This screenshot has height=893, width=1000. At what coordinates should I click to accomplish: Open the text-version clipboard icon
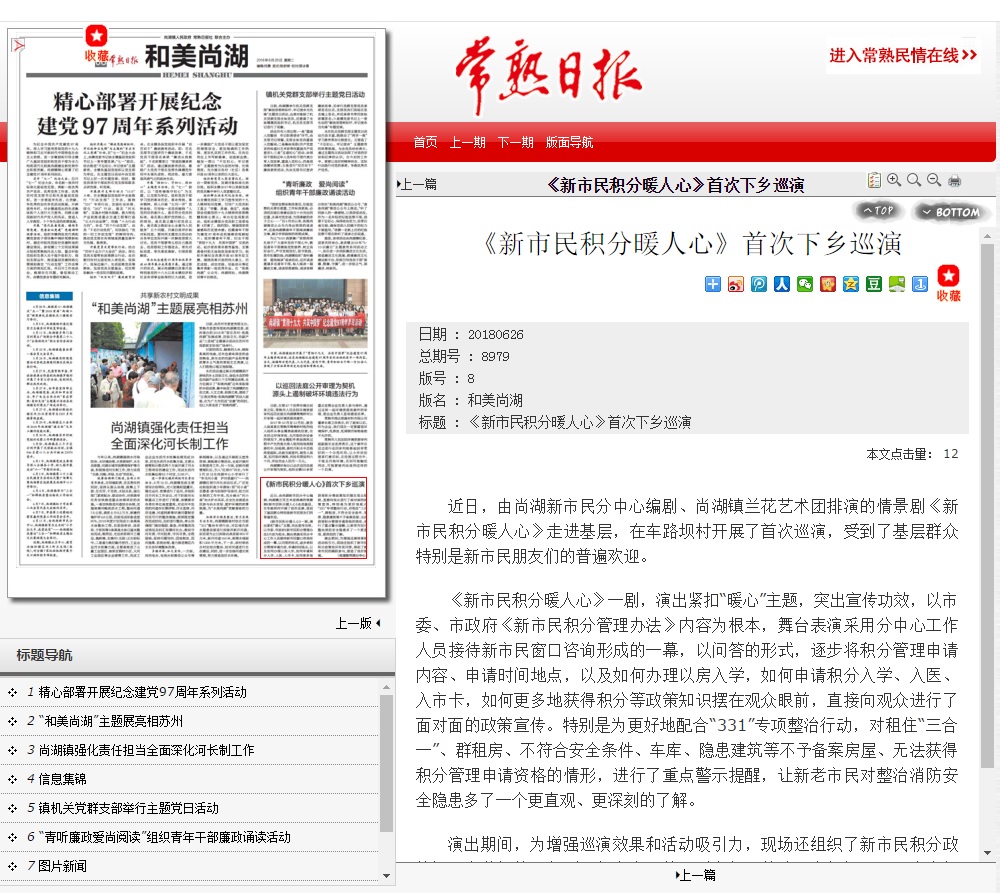tap(874, 181)
